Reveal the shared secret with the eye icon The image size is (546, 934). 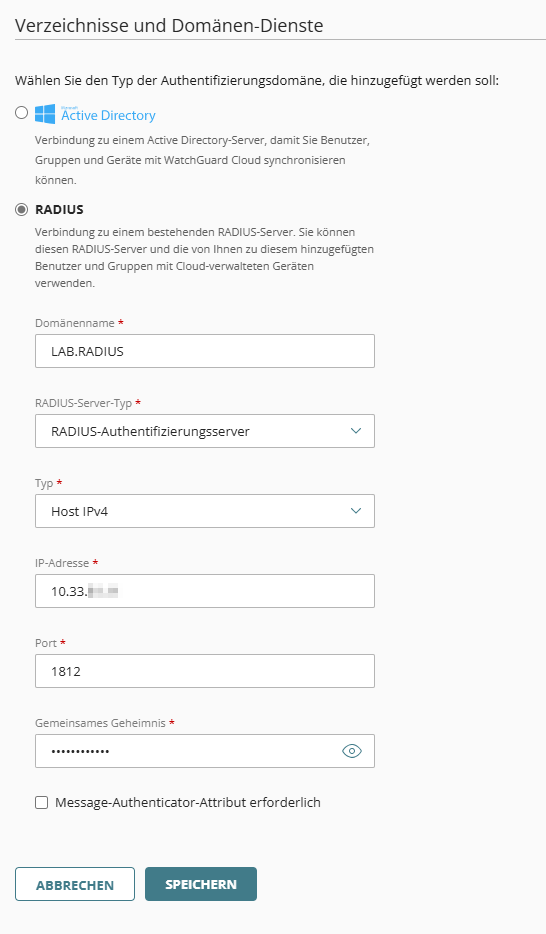coord(352,751)
